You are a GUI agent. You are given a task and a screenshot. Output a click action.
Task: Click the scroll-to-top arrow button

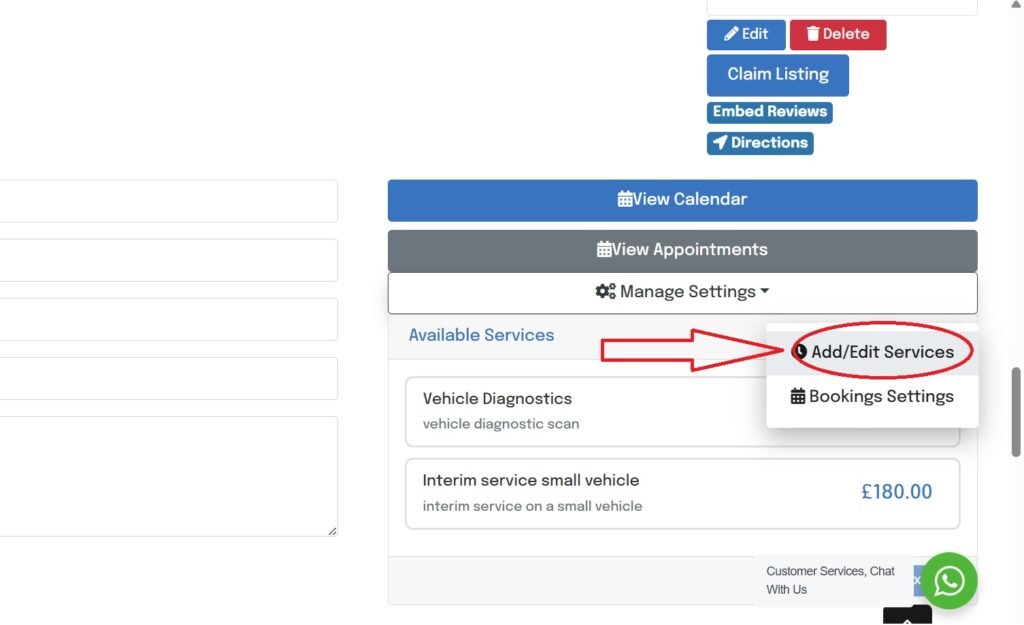point(907,618)
